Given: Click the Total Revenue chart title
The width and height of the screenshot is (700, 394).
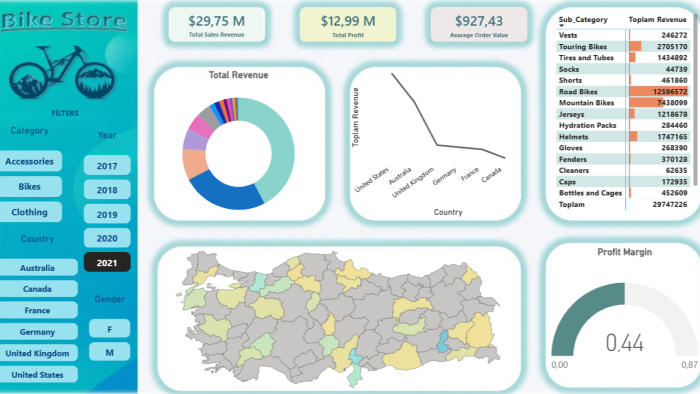Looking at the screenshot, I should 238,75.
